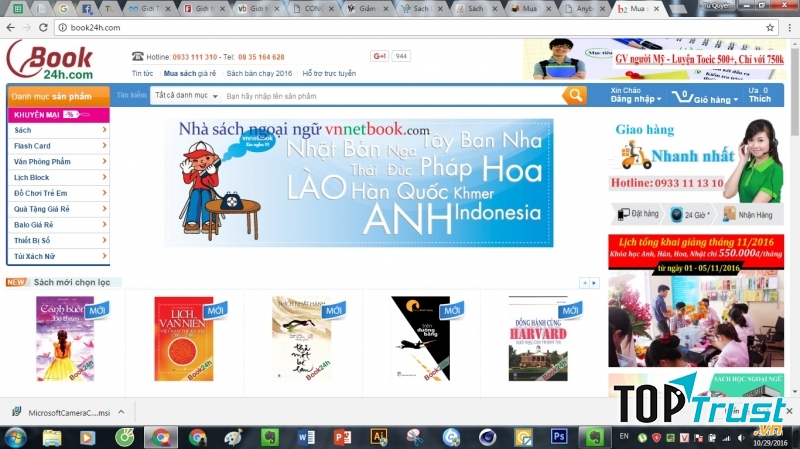Switch to the CONG browser tab
The height and width of the screenshot is (449, 800).
[315, 9]
